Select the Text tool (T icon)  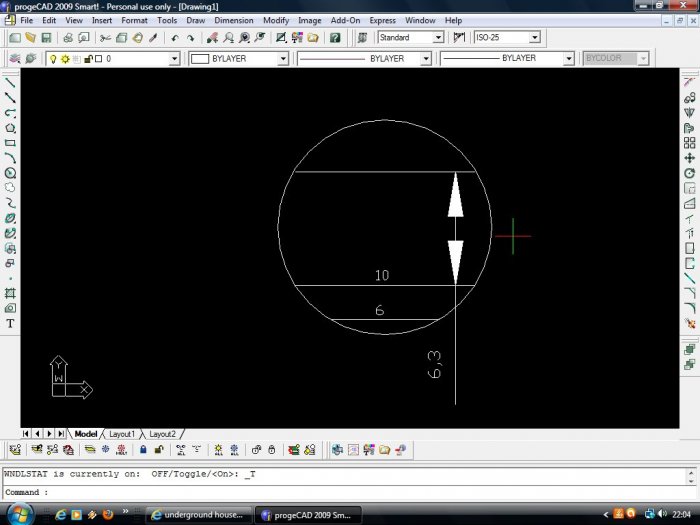tap(10, 323)
